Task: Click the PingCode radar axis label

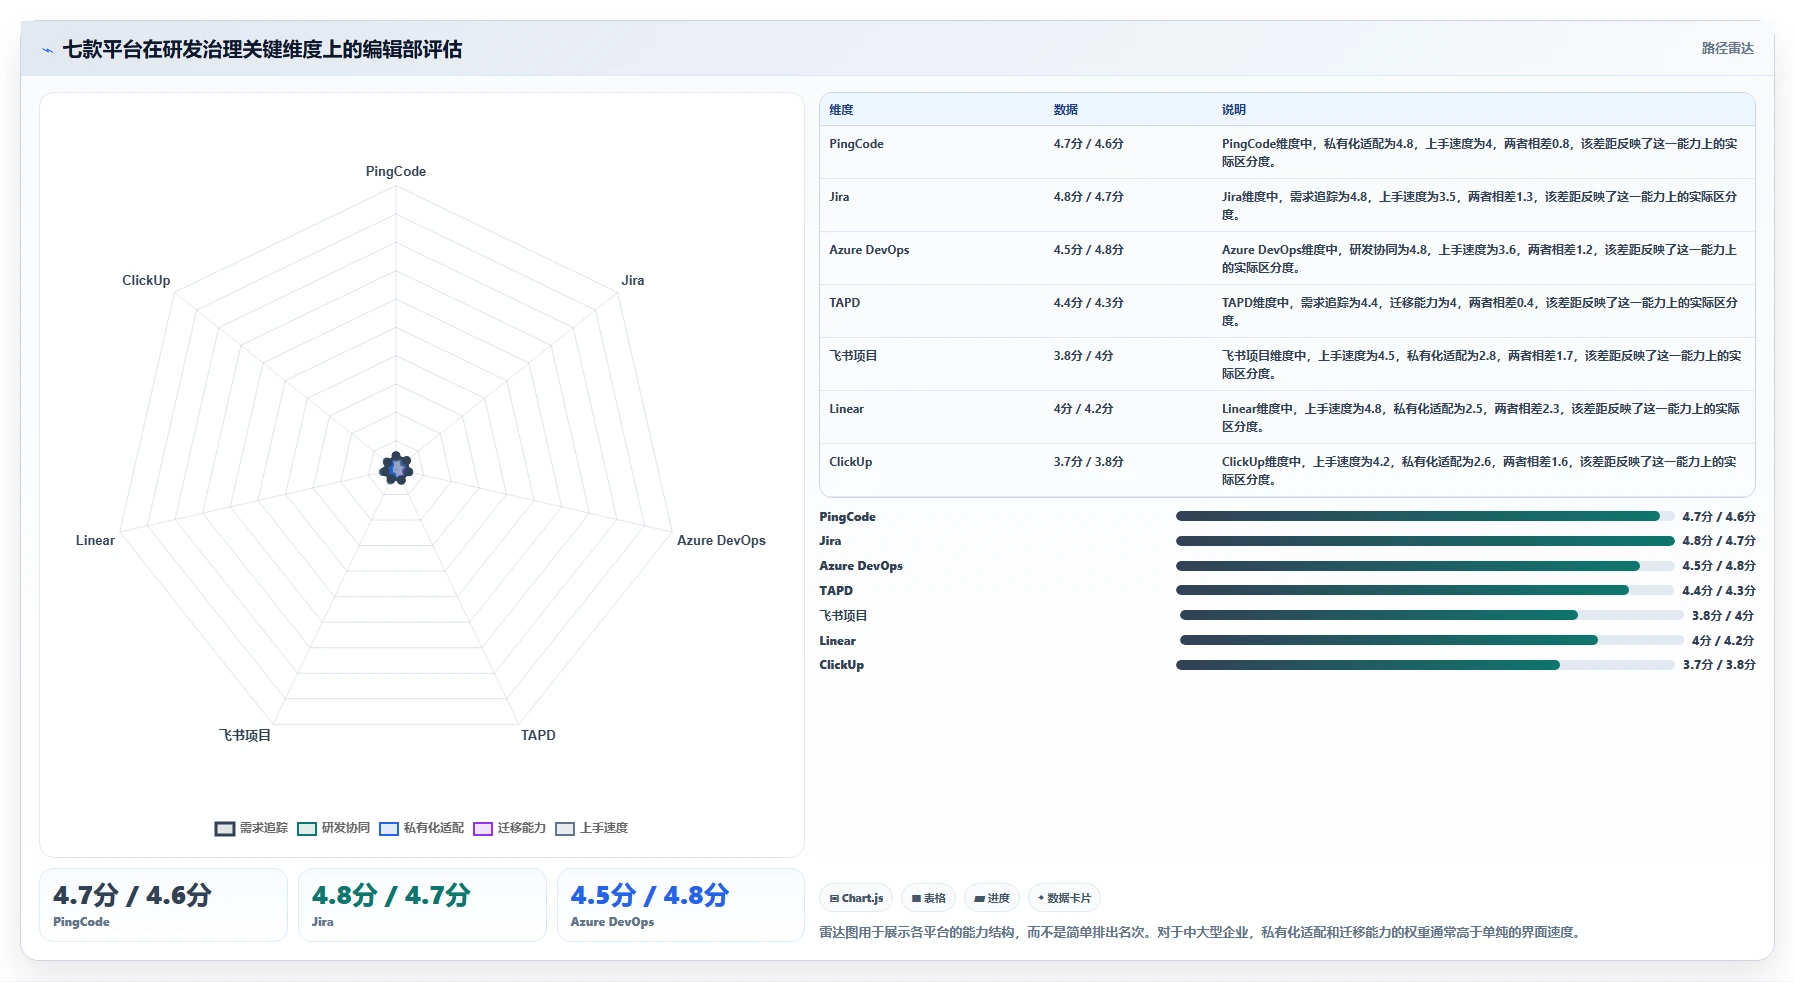Action: 396,171
